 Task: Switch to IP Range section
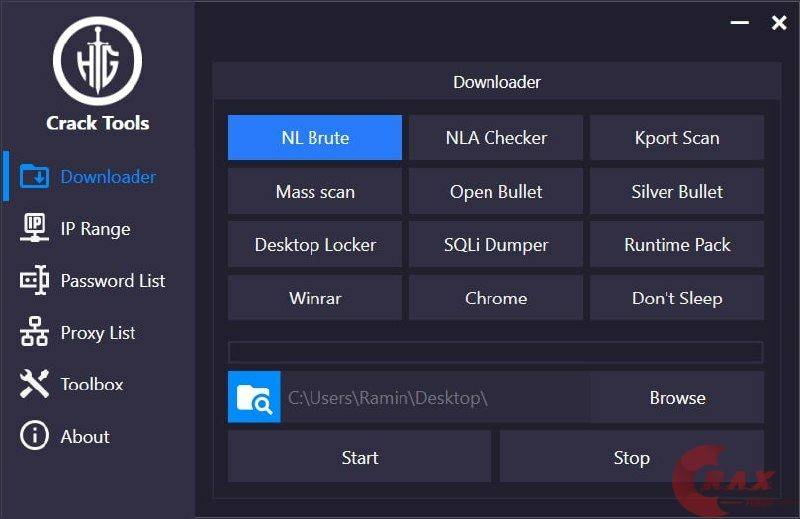click(95, 229)
